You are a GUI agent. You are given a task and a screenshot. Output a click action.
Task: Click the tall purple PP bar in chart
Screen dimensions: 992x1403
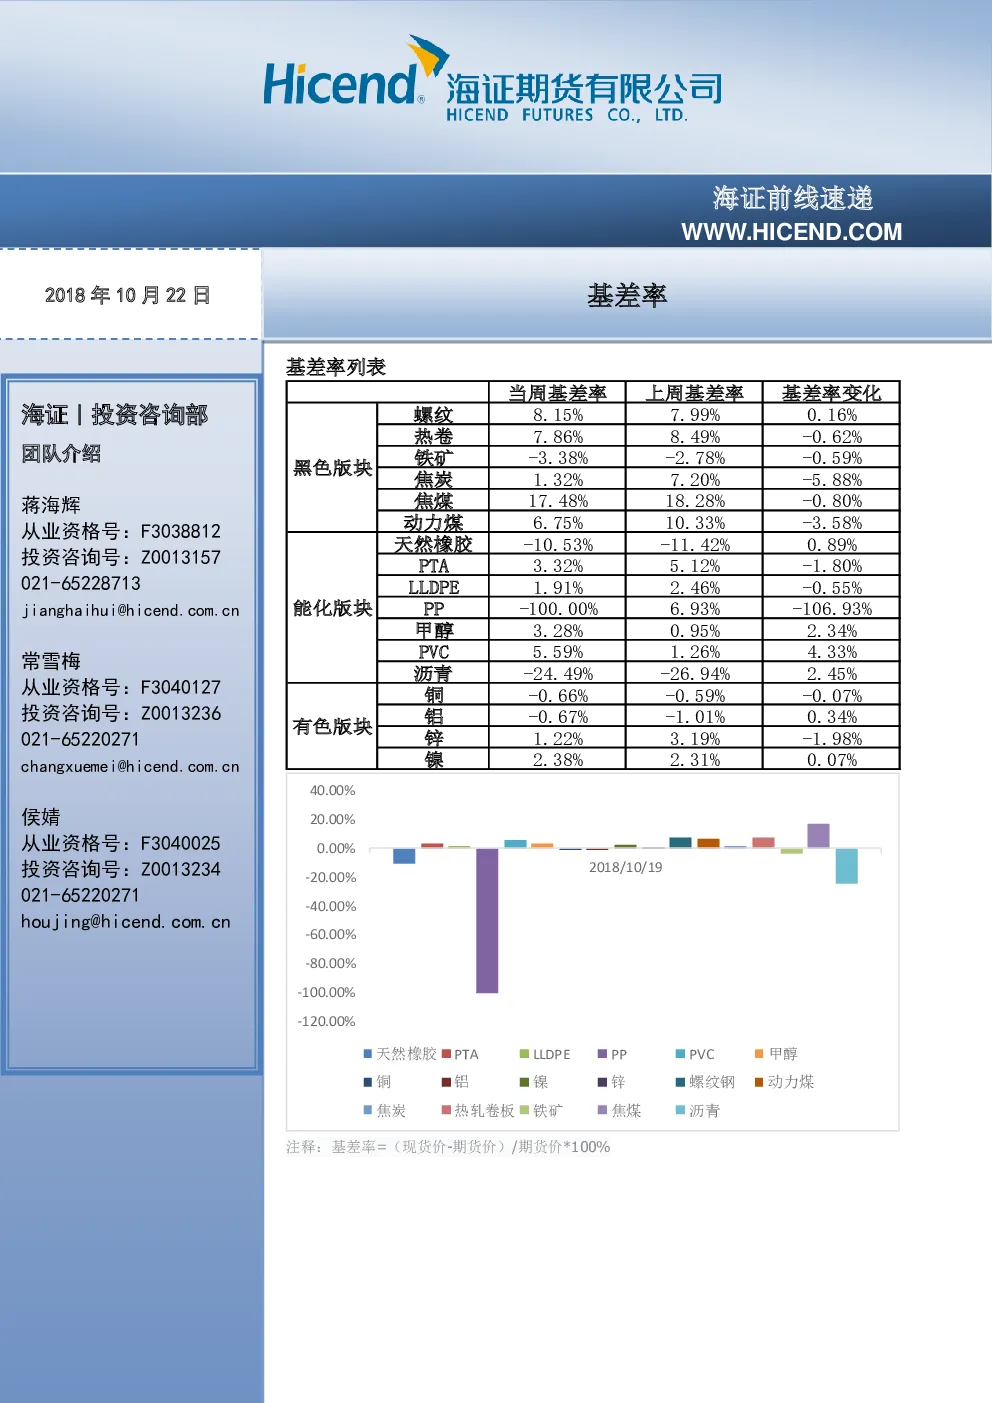(x=487, y=920)
